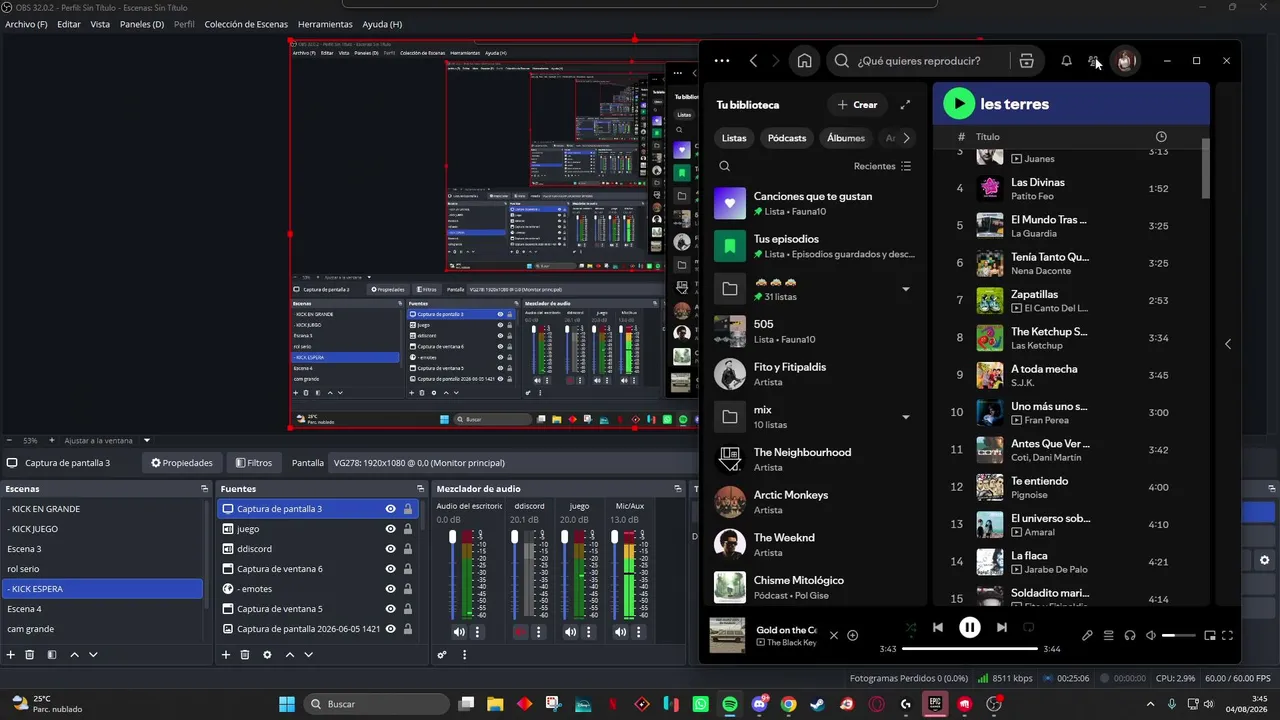Switch Spotify to full screen mode
1280x720 pixels.
click(x=1227, y=635)
